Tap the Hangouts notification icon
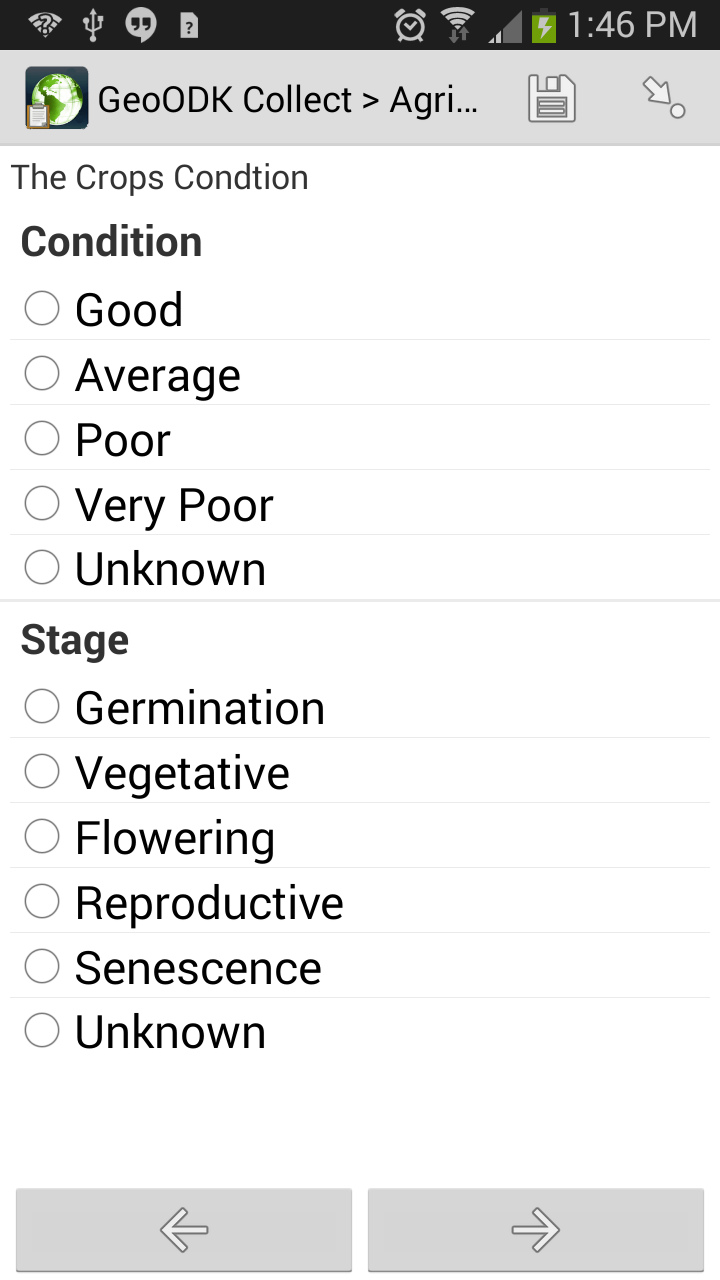 coord(141,25)
